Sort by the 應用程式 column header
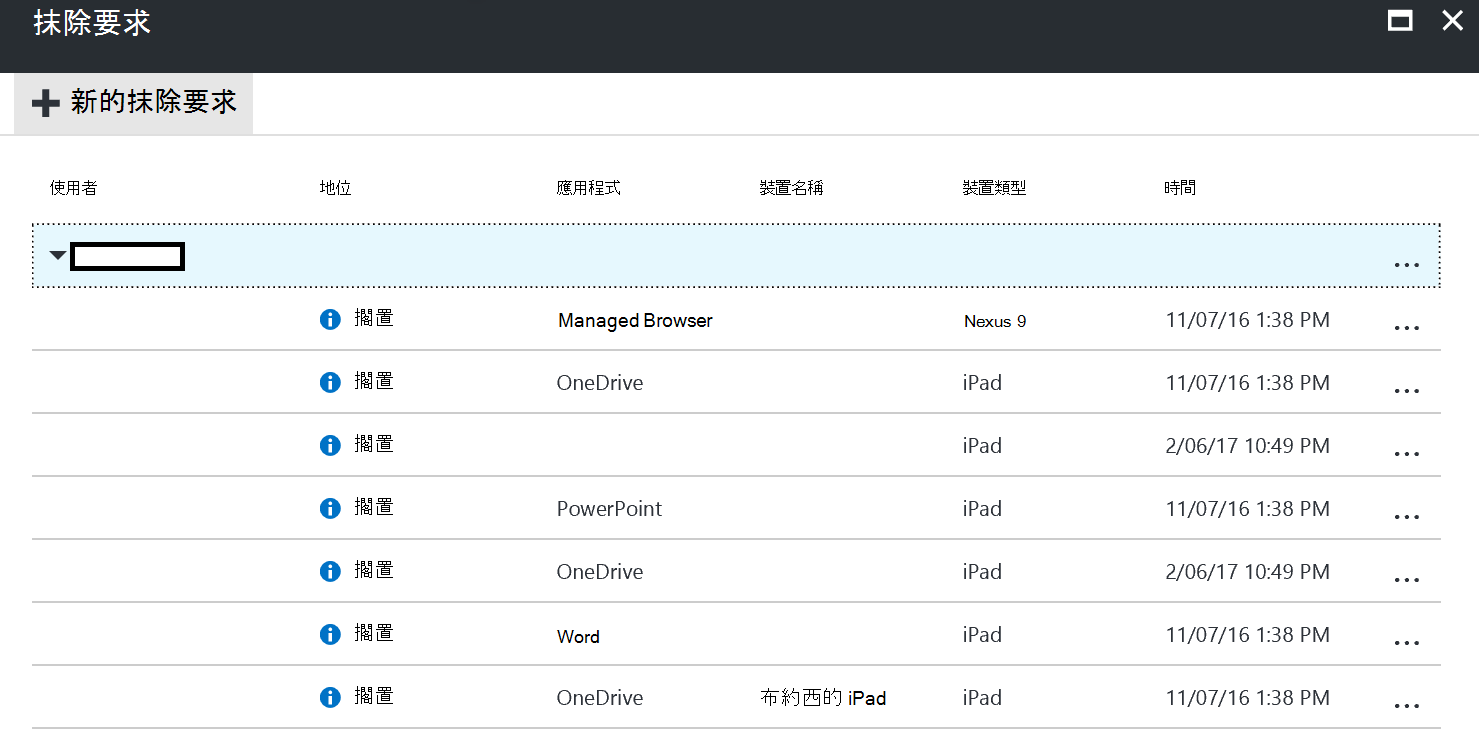The image size is (1479, 739). click(x=589, y=188)
